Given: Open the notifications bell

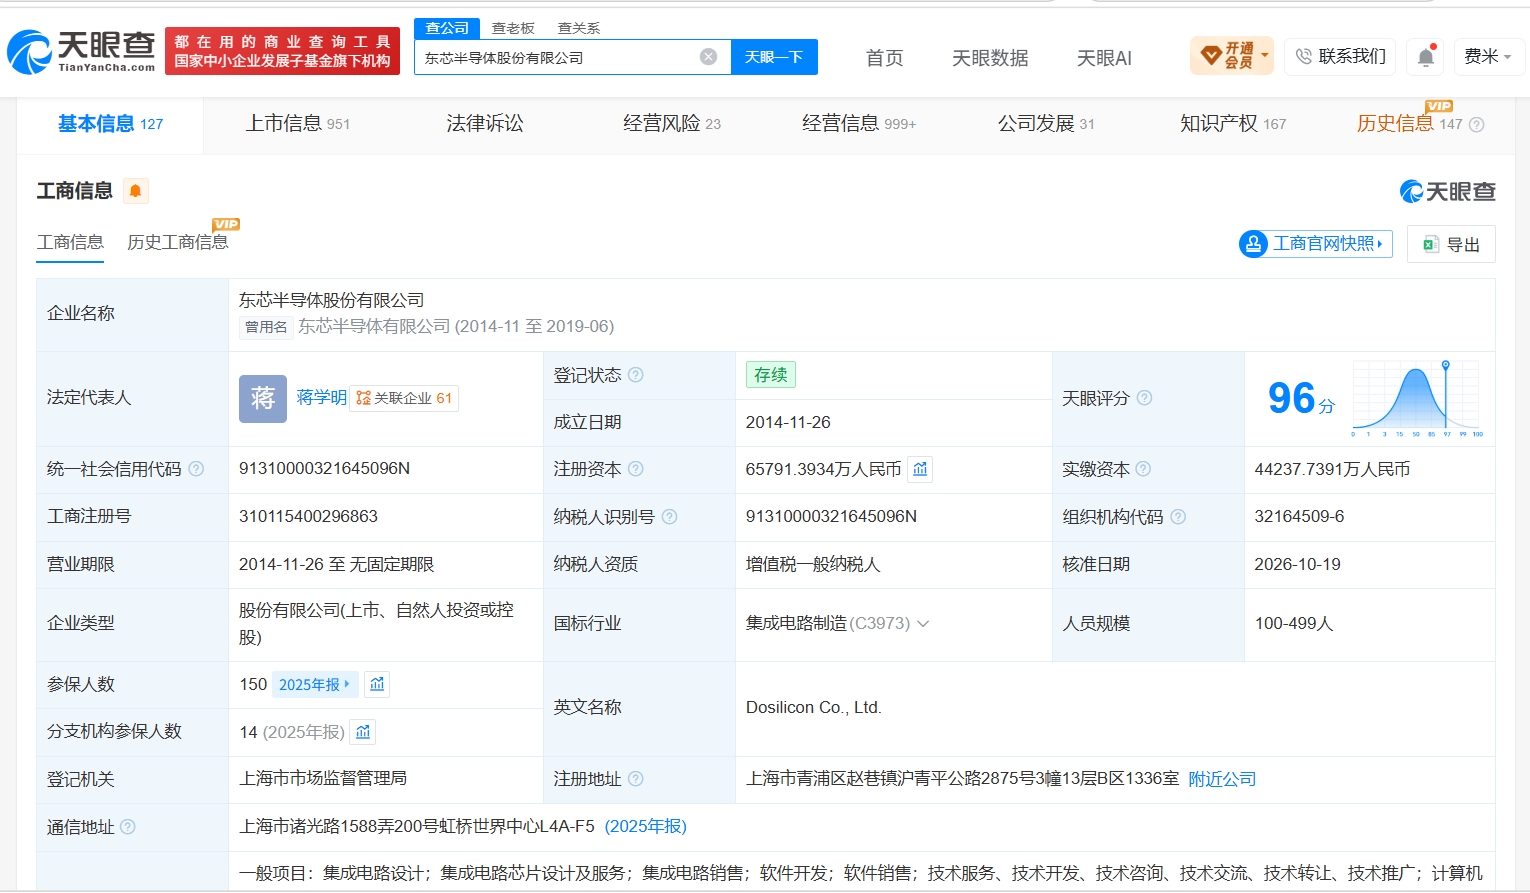Looking at the screenshot, I should [x=1426, y=57].
